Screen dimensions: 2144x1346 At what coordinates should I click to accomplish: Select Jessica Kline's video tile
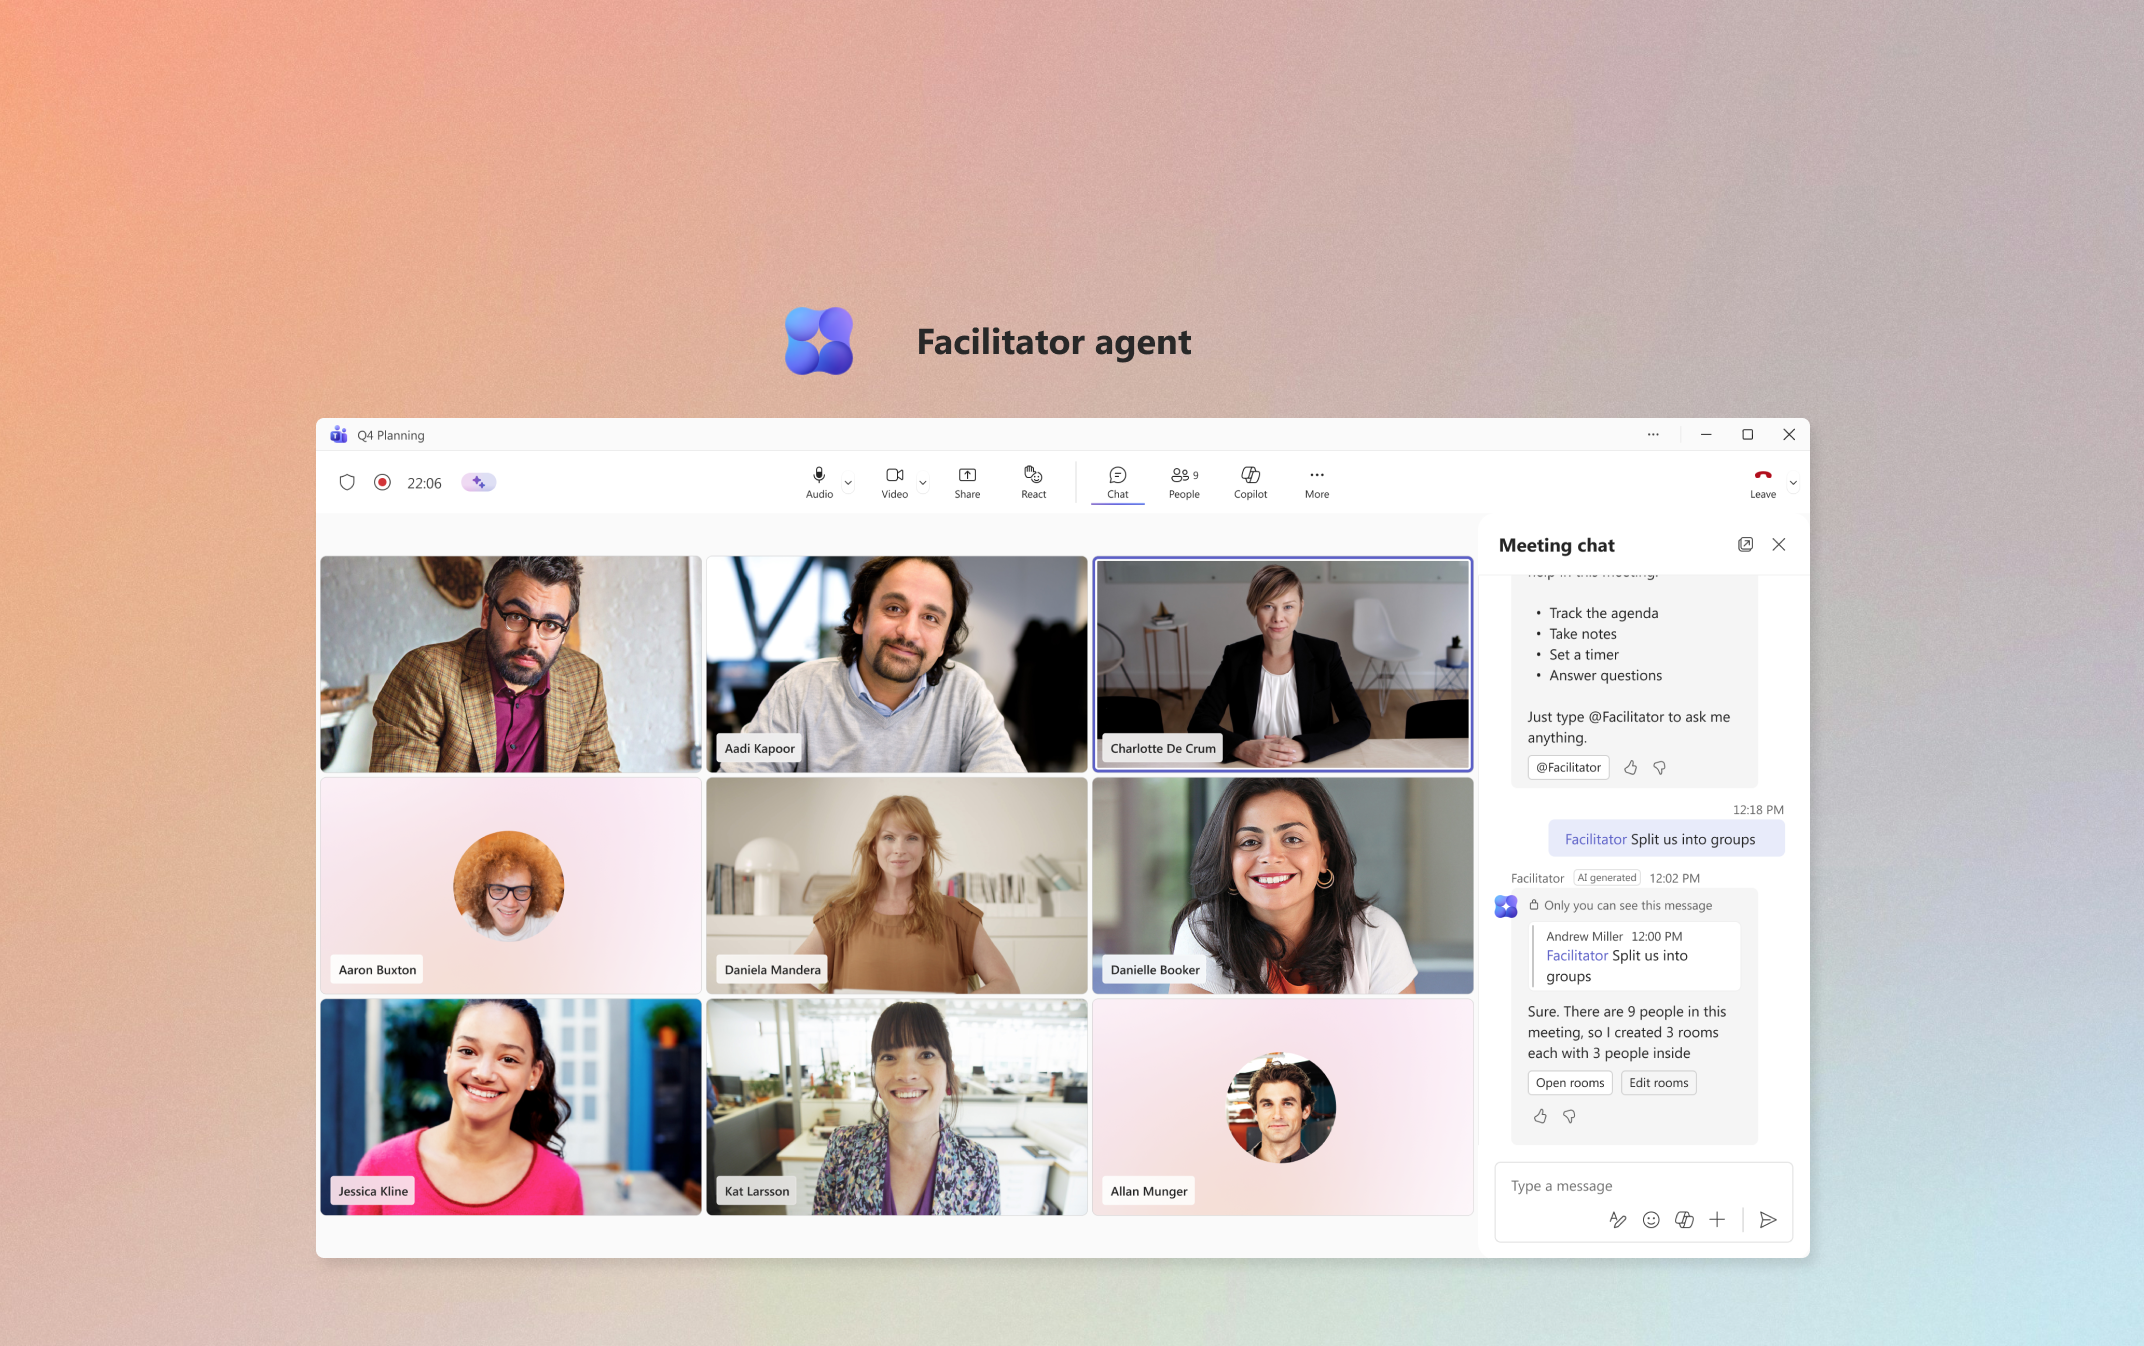(510, 1107)
